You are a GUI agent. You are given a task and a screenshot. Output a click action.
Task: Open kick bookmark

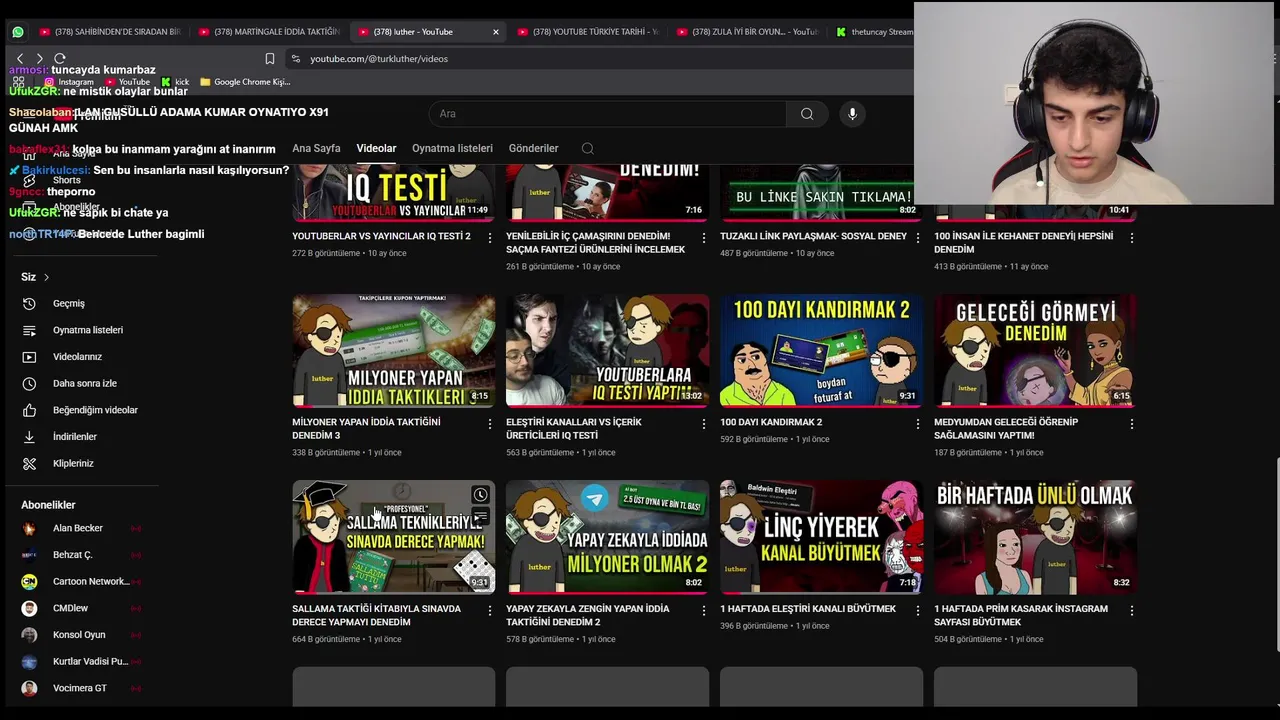point(175,82)
